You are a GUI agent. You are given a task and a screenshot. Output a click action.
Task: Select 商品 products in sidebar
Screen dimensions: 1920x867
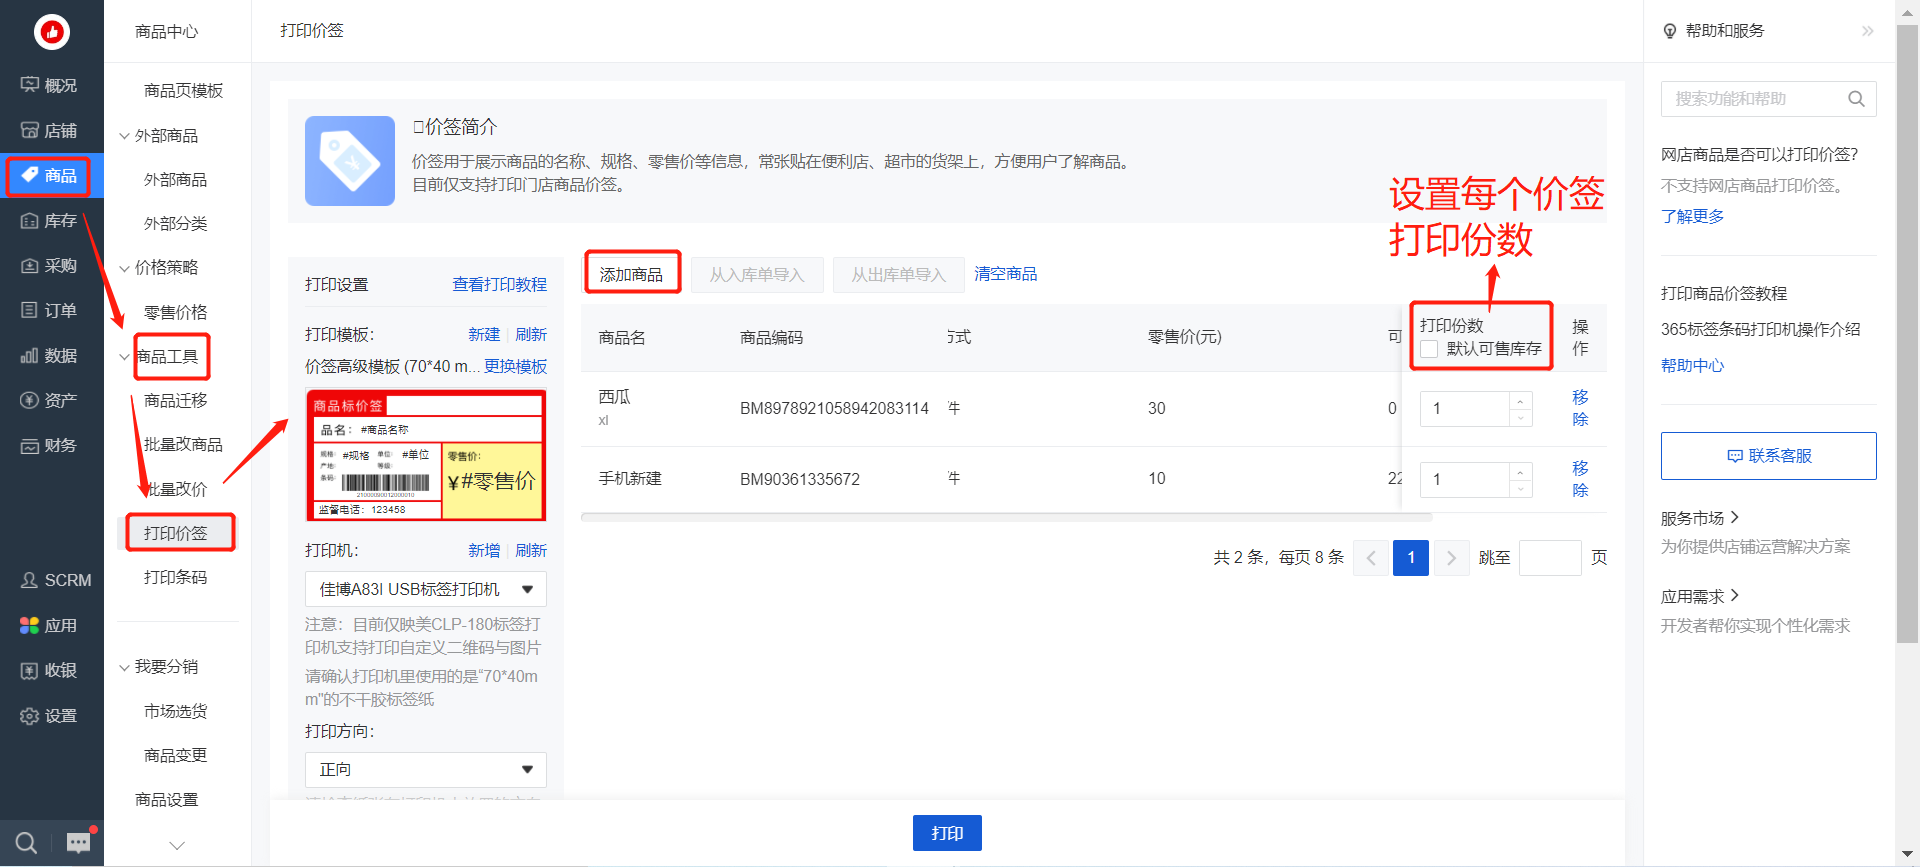click(50, 176)
